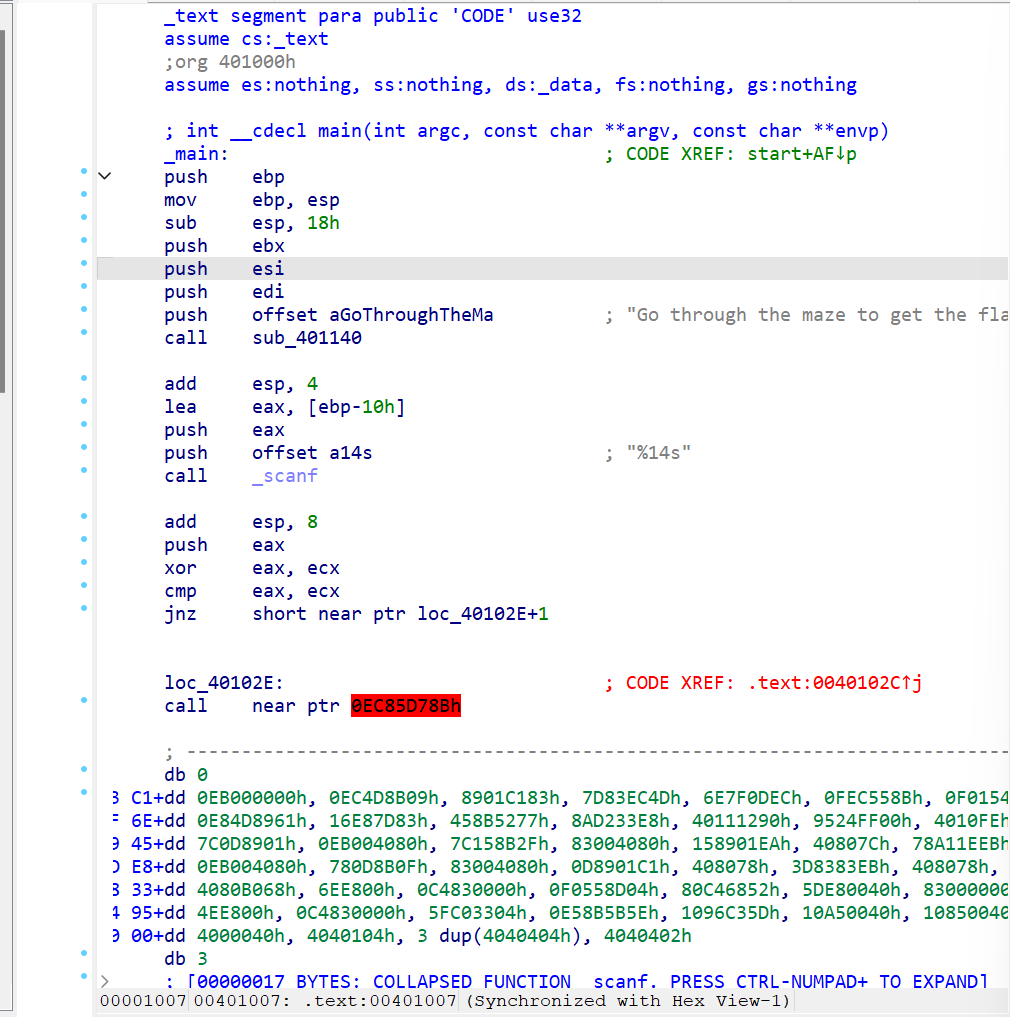The image size is (1010, 1017).
Task: Click breakpoint dot beside push edi
Action: click(84, 287)
